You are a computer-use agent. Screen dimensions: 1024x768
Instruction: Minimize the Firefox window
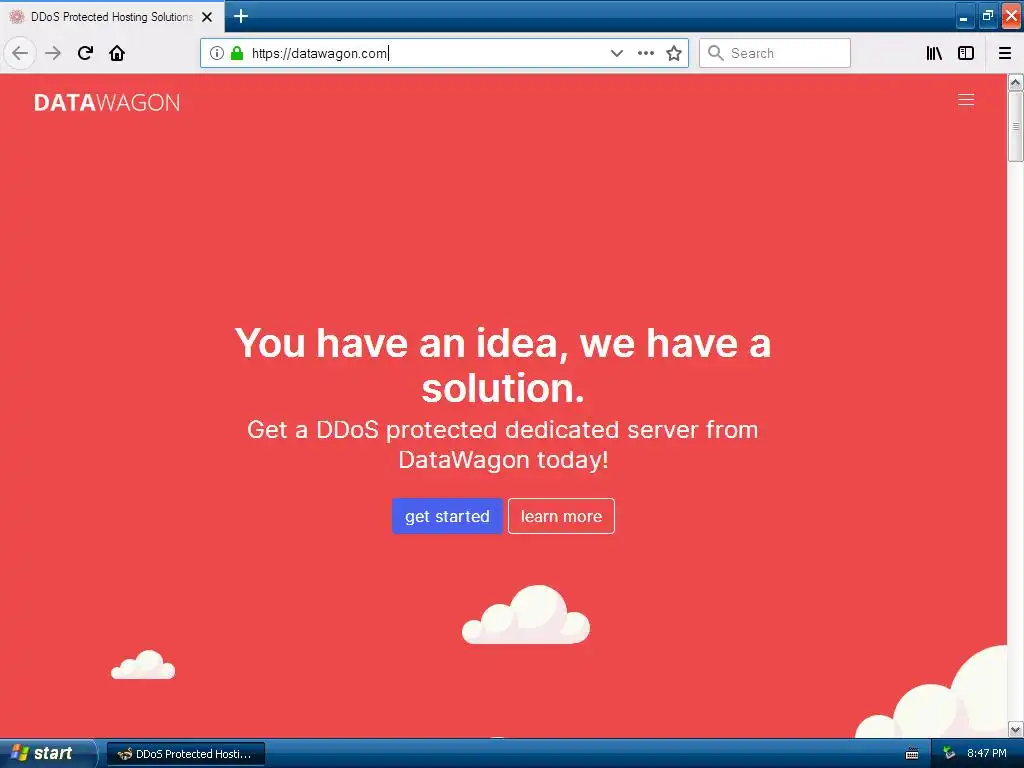[963, 16]
